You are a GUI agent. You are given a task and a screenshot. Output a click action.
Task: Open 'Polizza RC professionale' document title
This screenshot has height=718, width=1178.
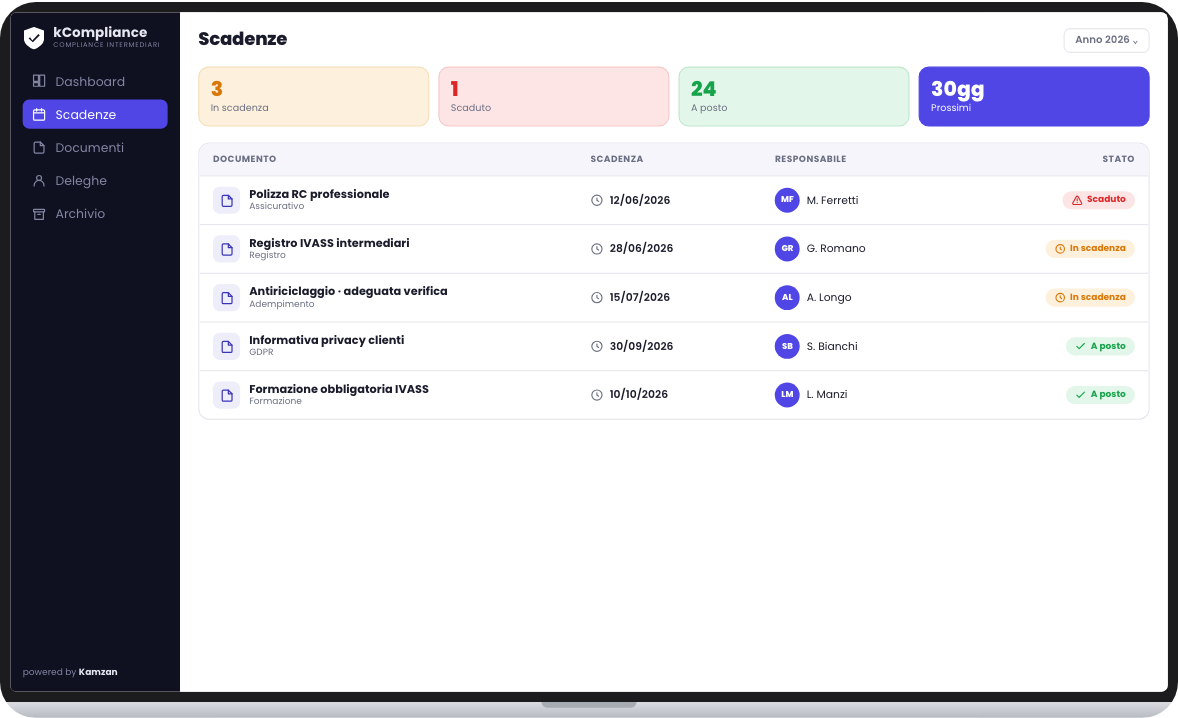(319, 194)
